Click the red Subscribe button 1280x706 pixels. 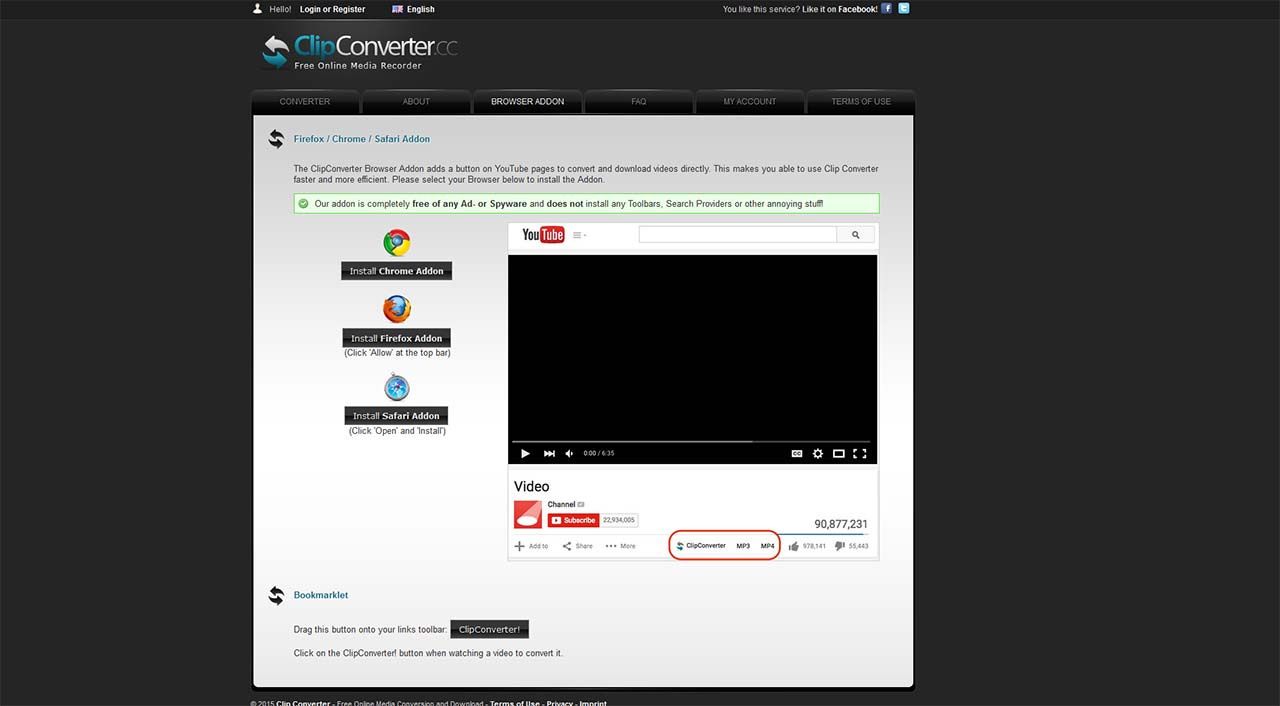(573, 520)
